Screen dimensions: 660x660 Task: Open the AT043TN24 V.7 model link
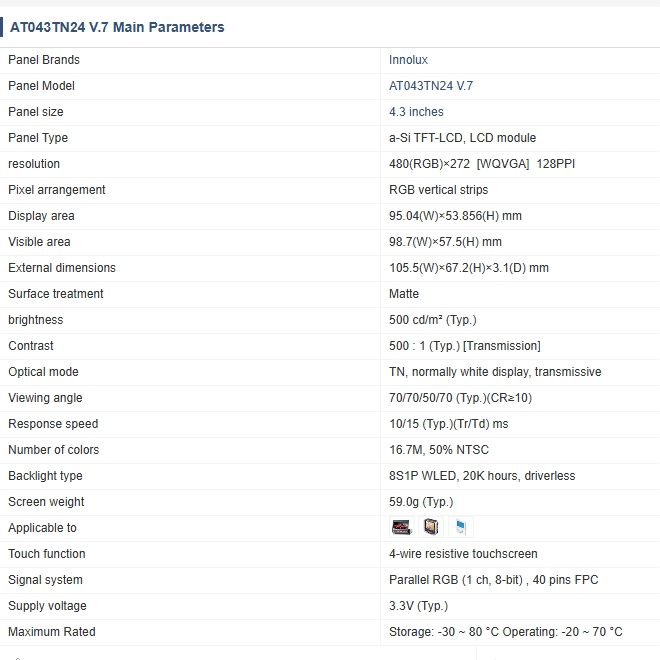pyautogui.click(x=431, y=86)
